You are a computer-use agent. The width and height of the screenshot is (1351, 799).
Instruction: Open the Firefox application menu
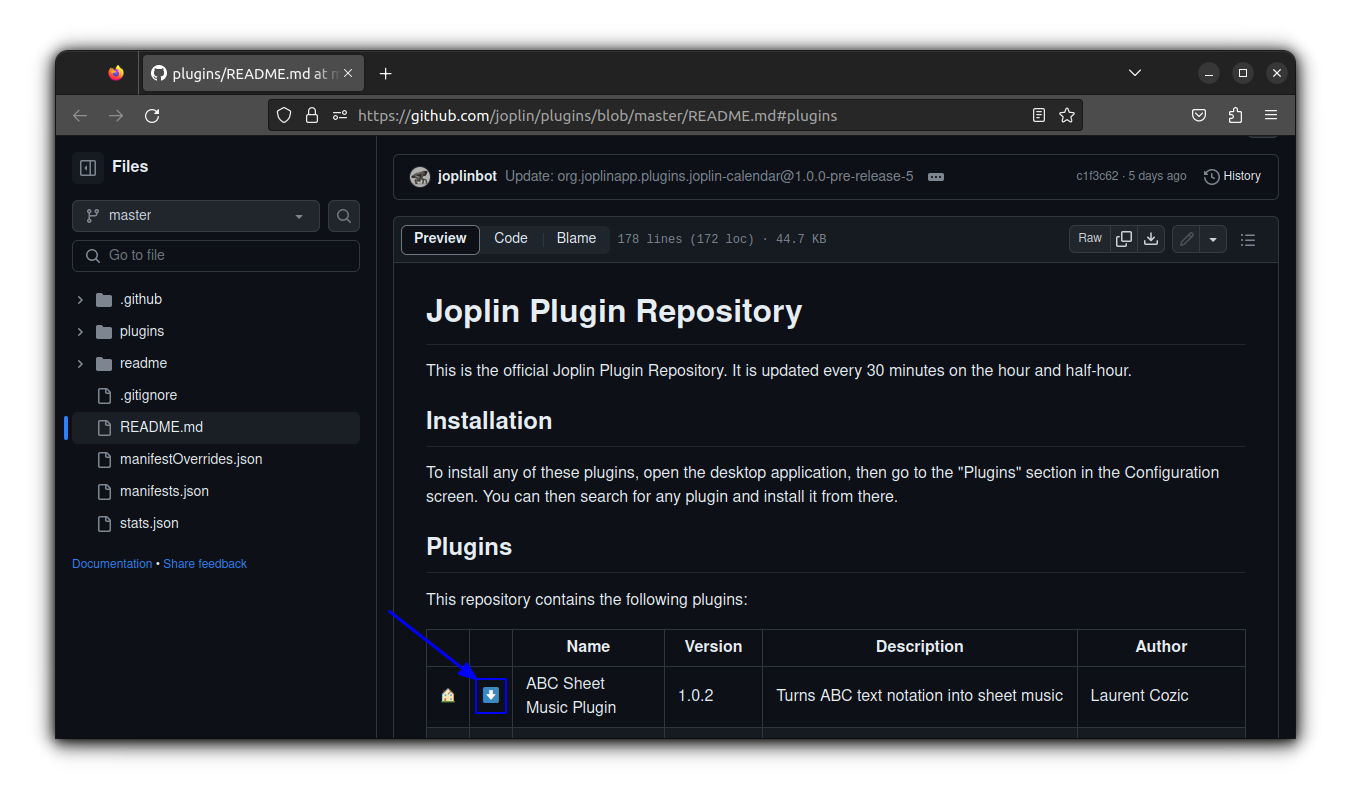click(1271, 115)
